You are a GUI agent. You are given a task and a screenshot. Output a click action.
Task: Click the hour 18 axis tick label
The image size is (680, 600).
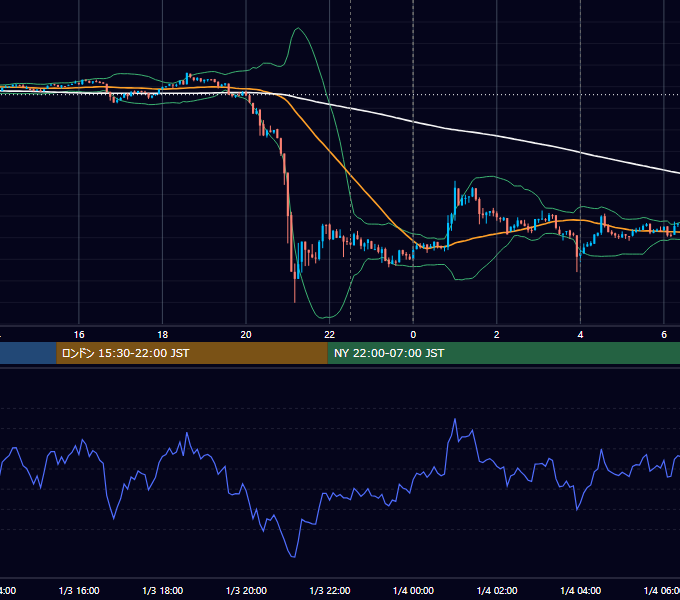pyautogui.click(x=163, y=335)
